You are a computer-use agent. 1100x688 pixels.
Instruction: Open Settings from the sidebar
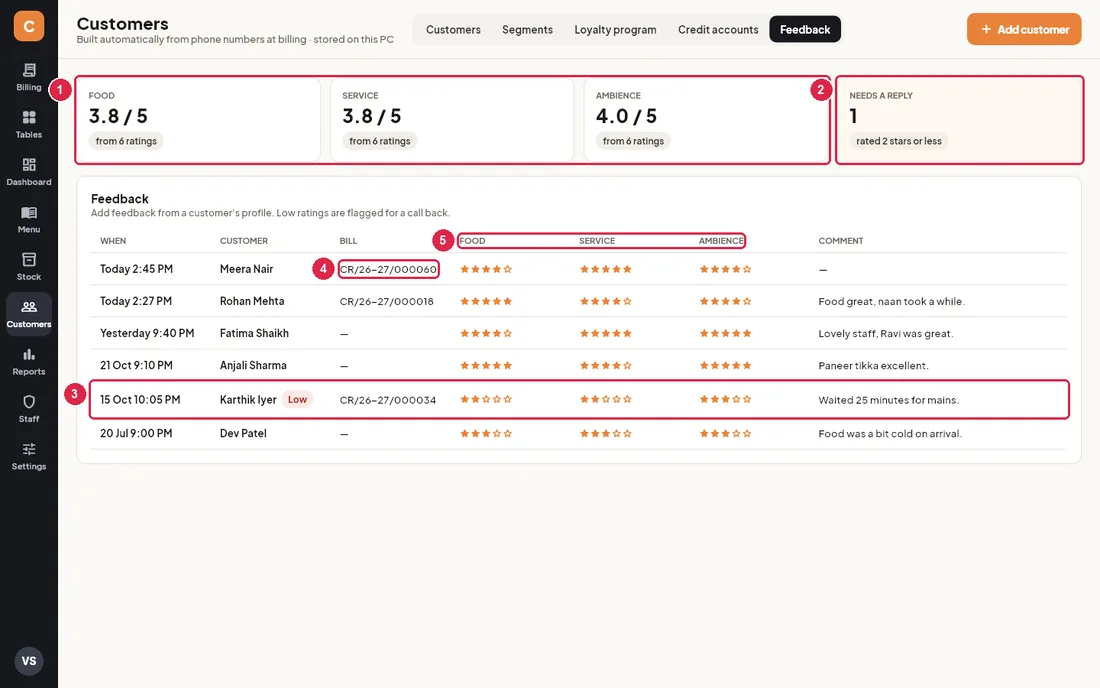click(x=29, y=457)
